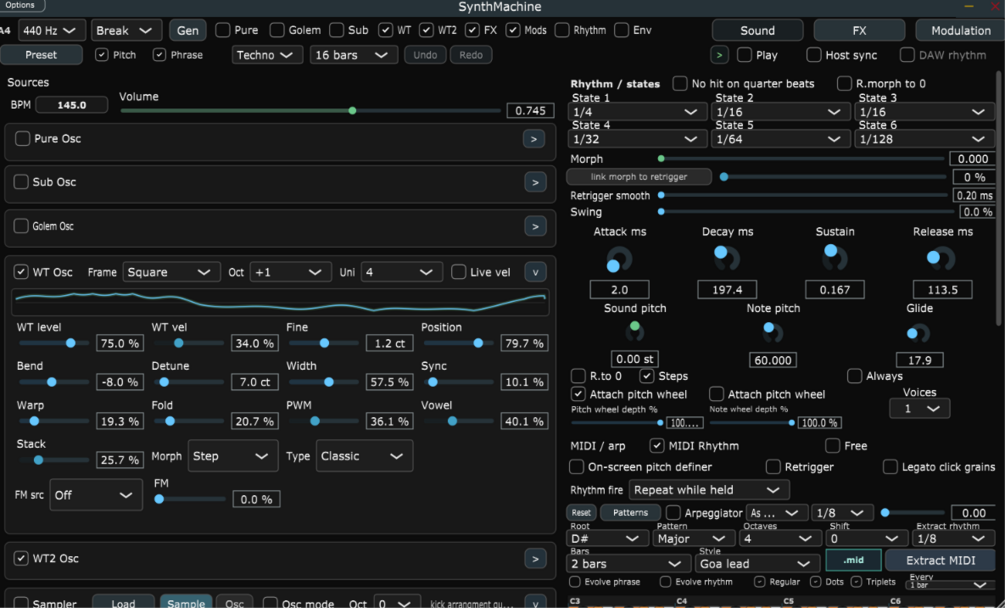
Task: Click the Preset button
Action: (x=41, y=55)
